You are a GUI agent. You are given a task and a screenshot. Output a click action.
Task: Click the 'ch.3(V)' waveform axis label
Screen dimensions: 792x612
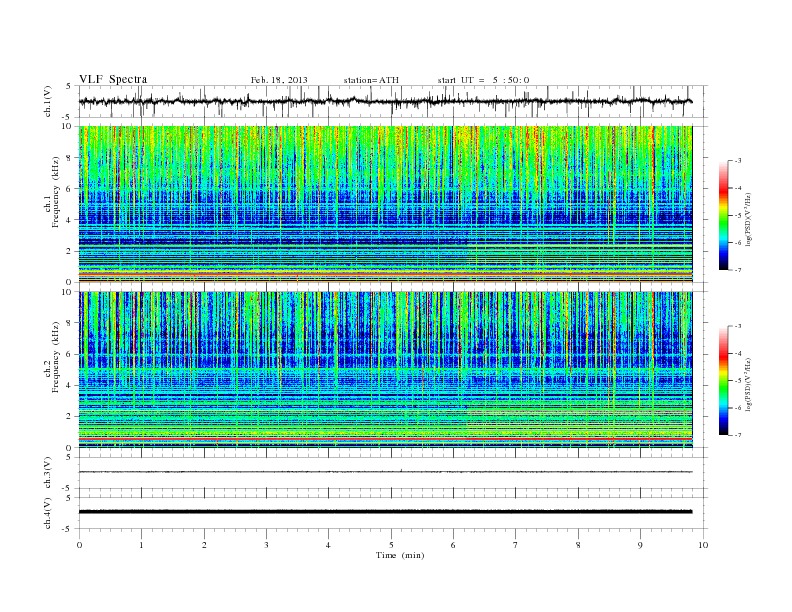point(47,473)
